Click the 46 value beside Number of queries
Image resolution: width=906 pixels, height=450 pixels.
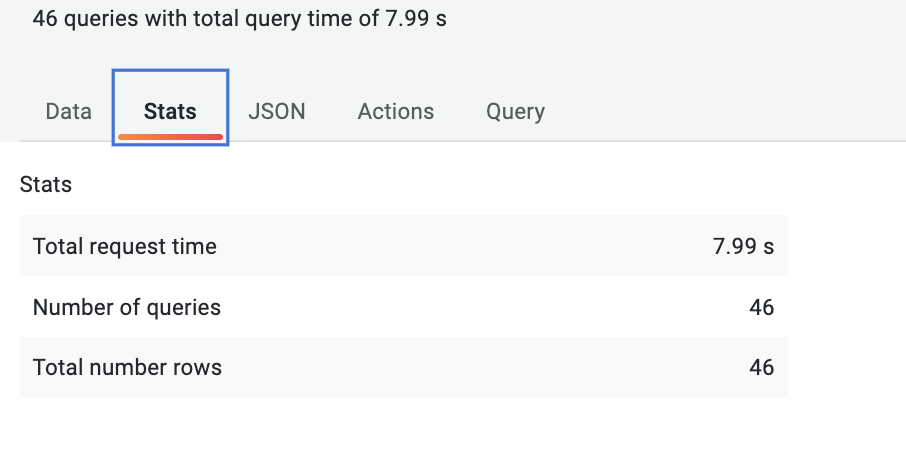point(762,307)
